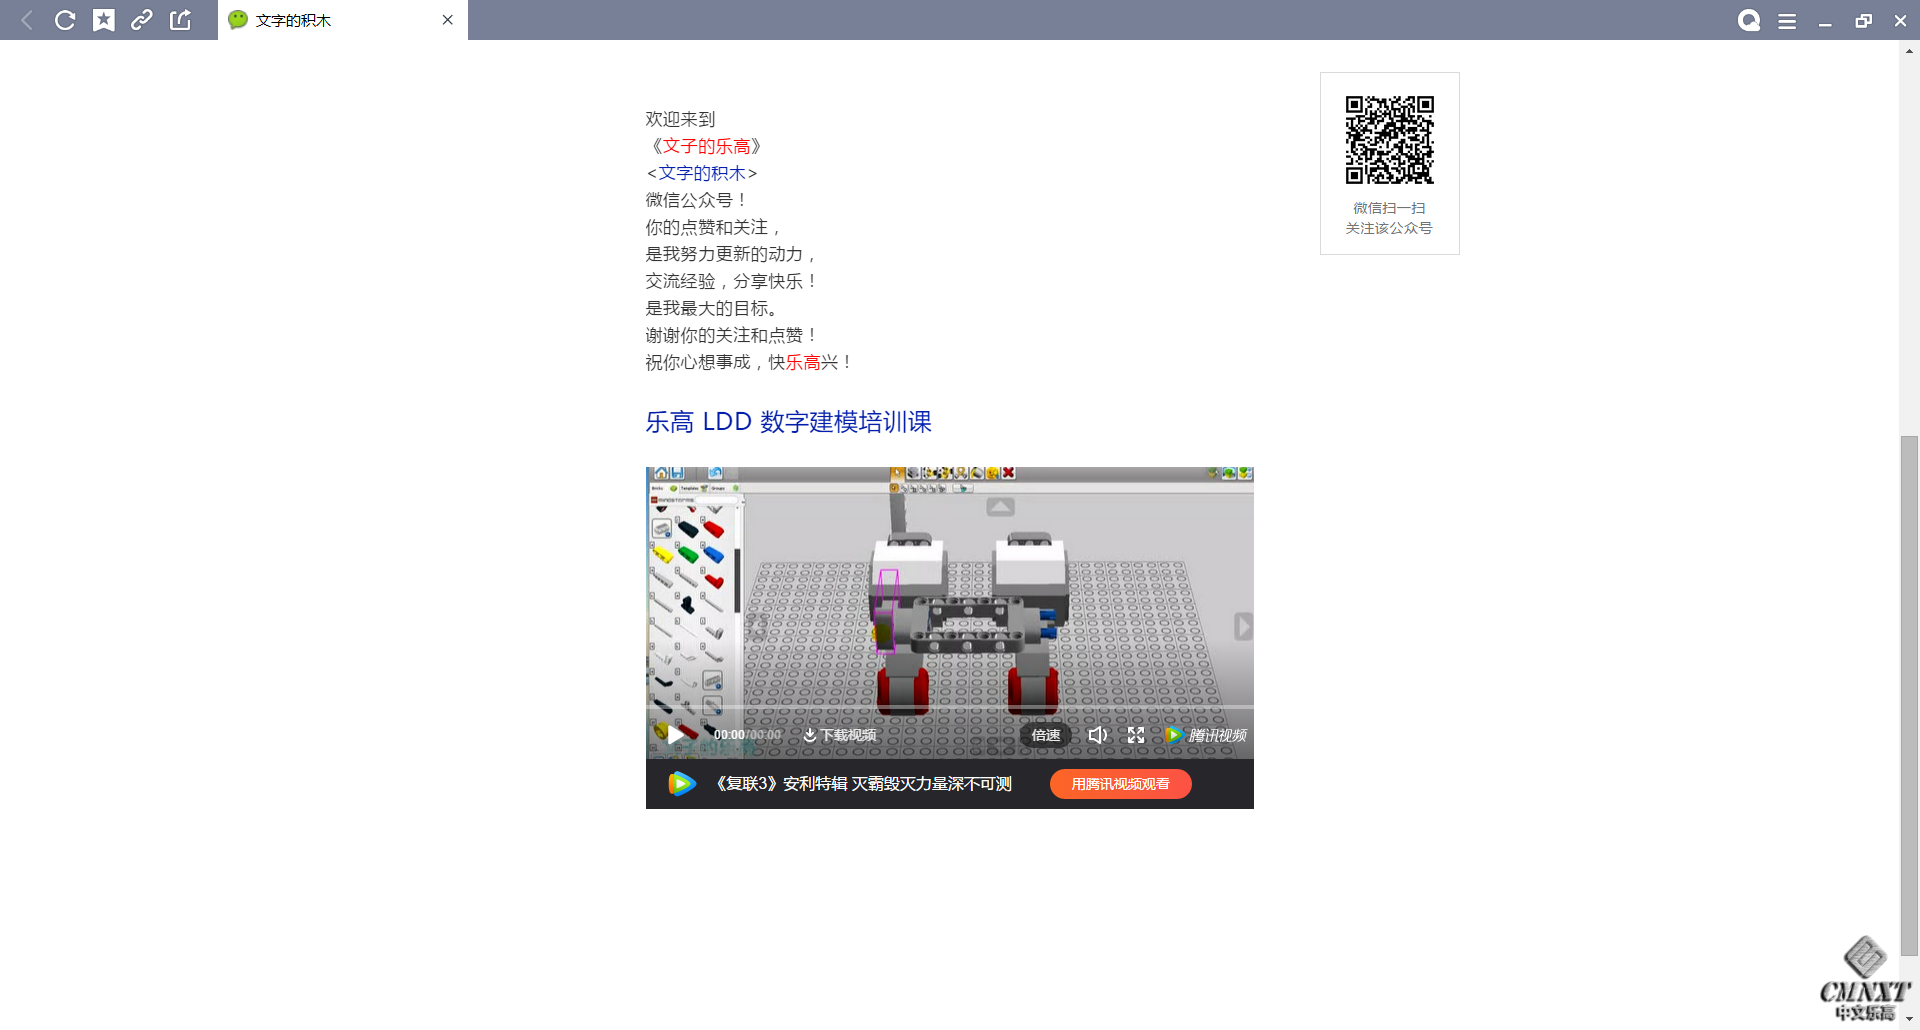Click the back navigation arrow
Screen dimensions: 1920x1030
tap(27, 20)
